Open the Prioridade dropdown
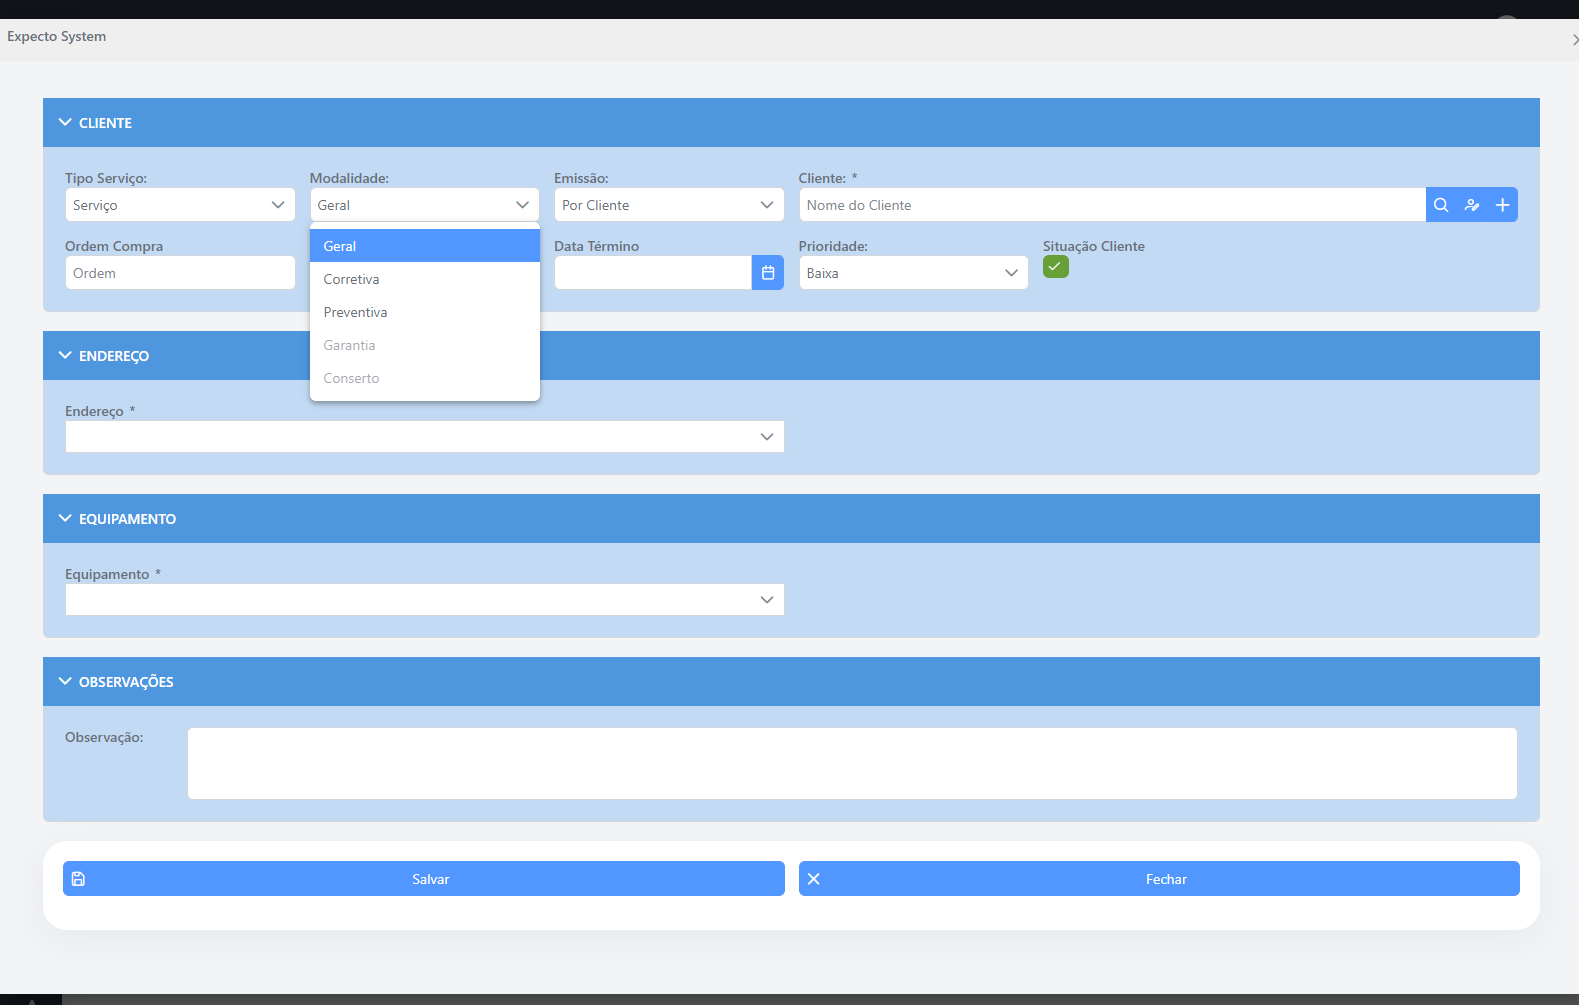Screen dimensions: 1579x1005 [x=912, y=273]
